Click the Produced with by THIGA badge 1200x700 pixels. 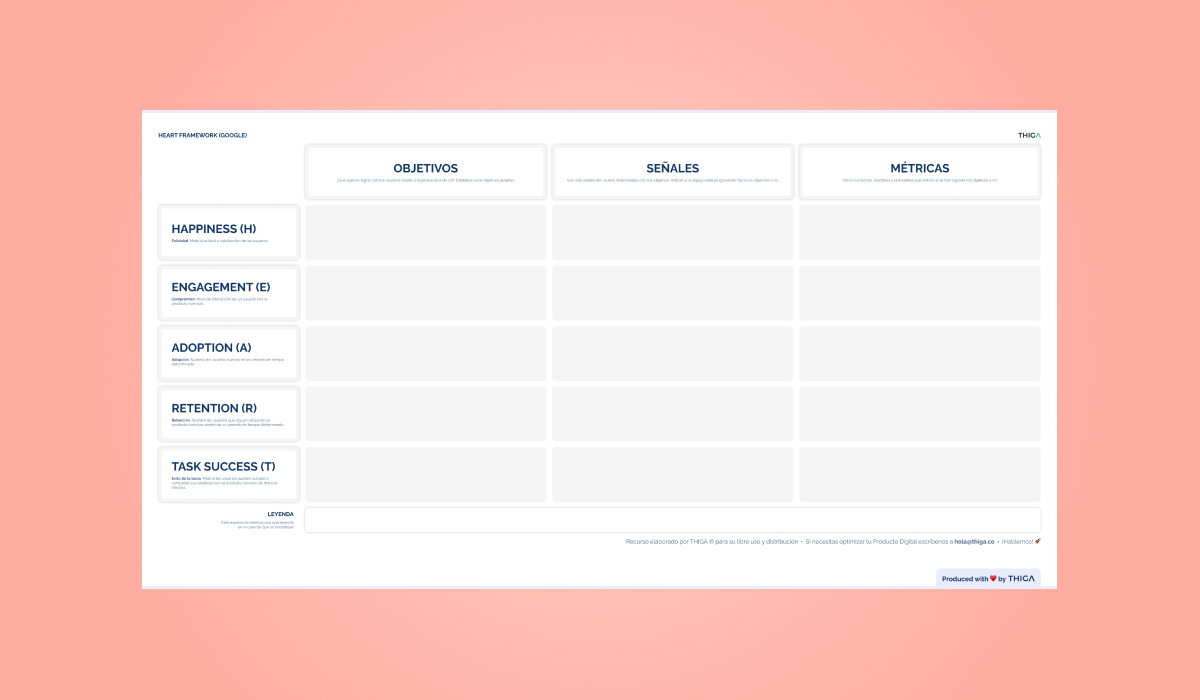pyautogui.click(x=988, y=578)
